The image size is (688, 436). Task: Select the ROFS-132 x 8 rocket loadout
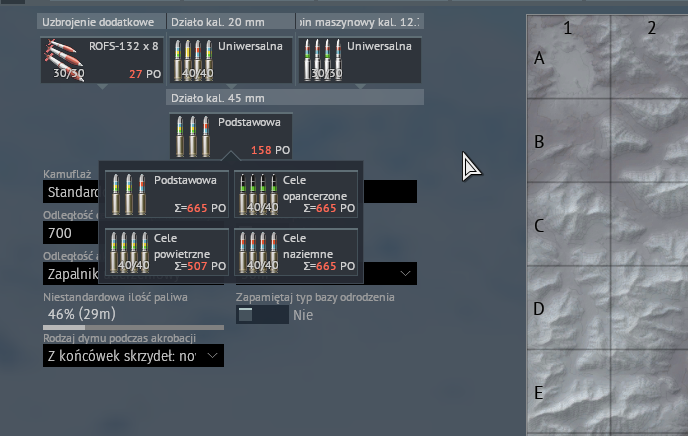pos(102,59)
